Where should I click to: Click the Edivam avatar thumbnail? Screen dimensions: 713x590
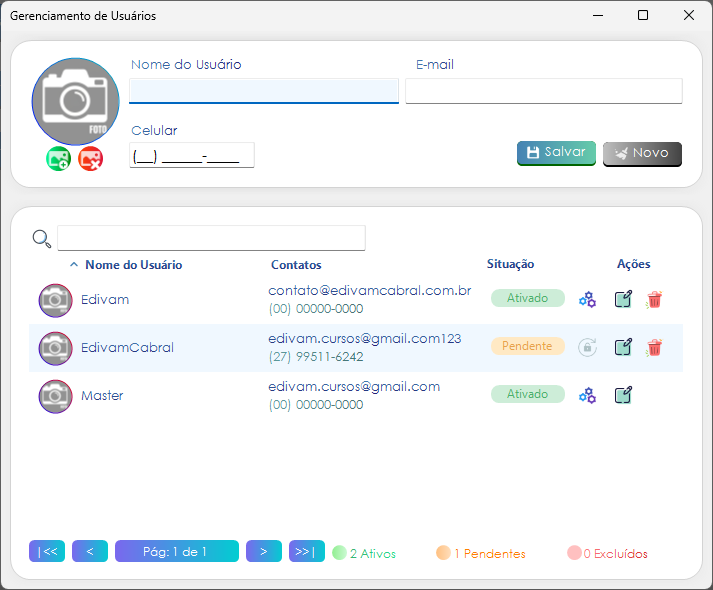tap(55, 300)
